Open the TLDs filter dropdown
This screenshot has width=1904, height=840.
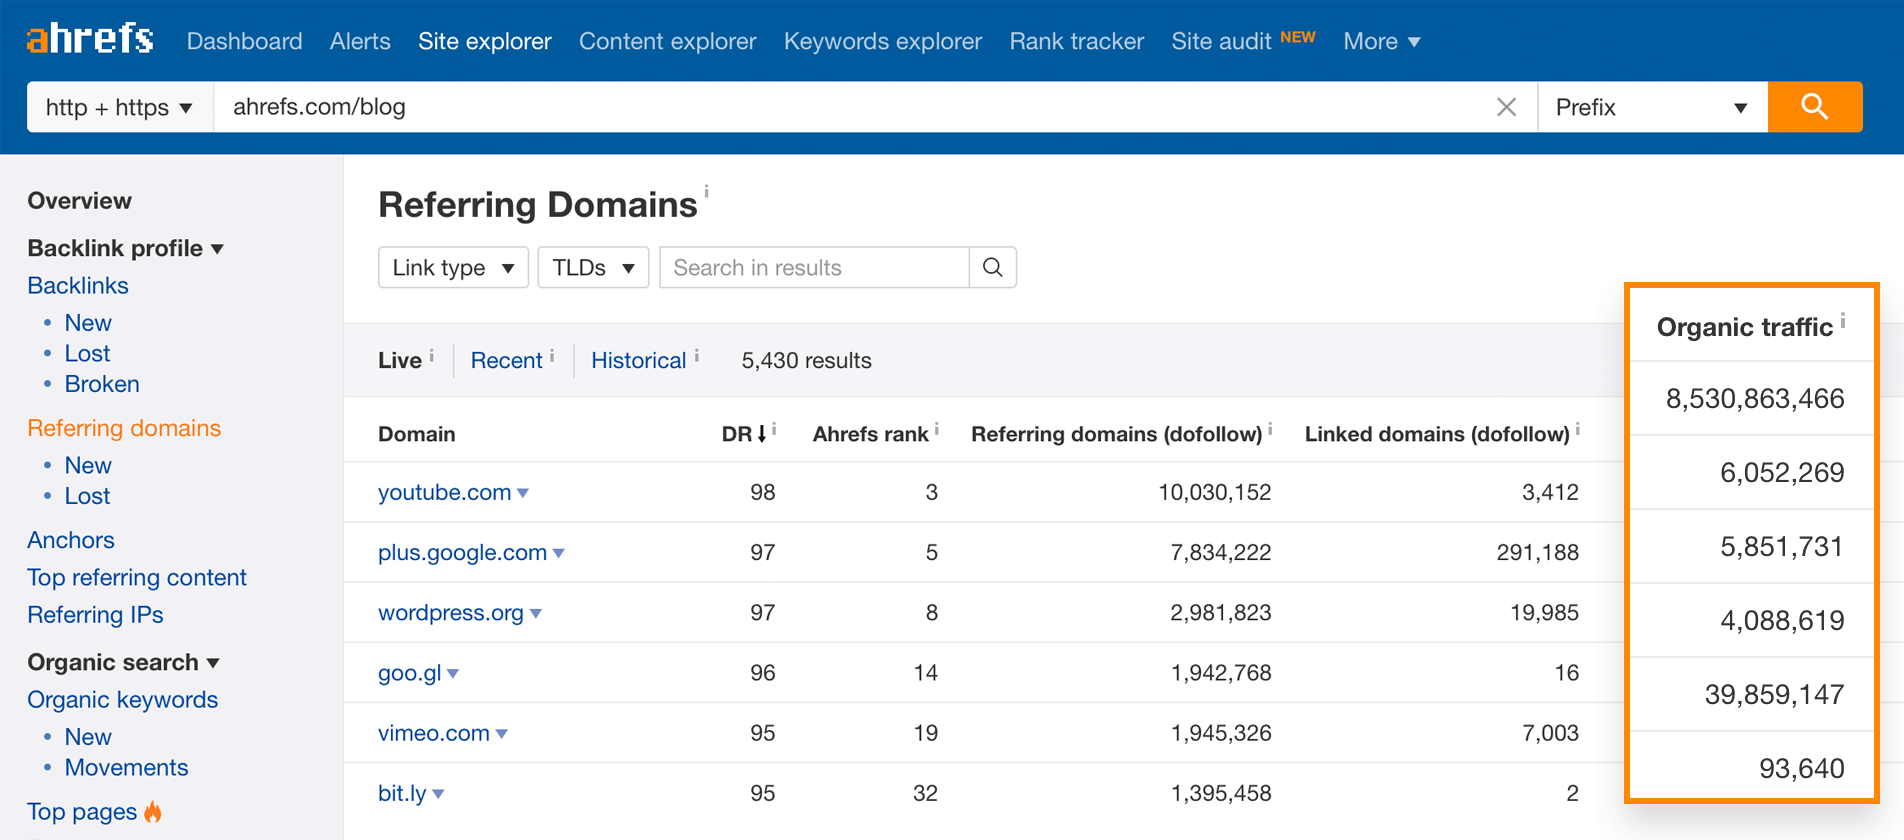click(593, 268)
